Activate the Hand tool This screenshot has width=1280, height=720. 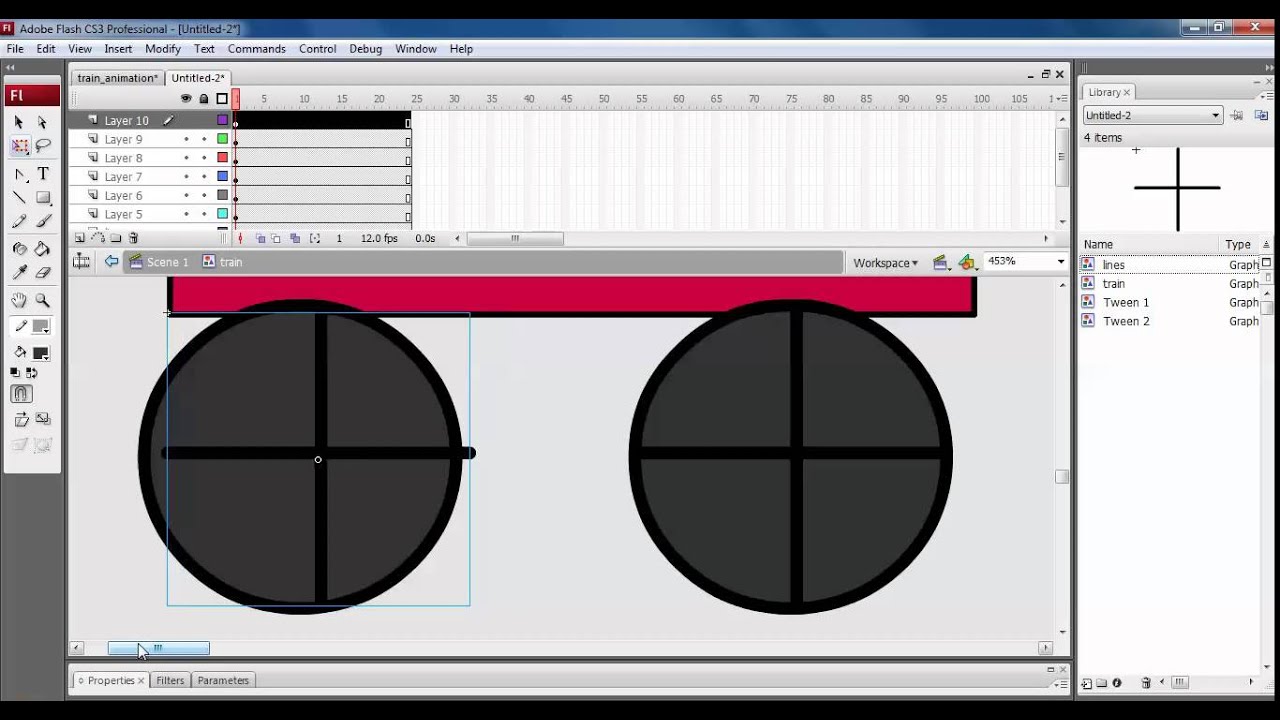point(19,300)
